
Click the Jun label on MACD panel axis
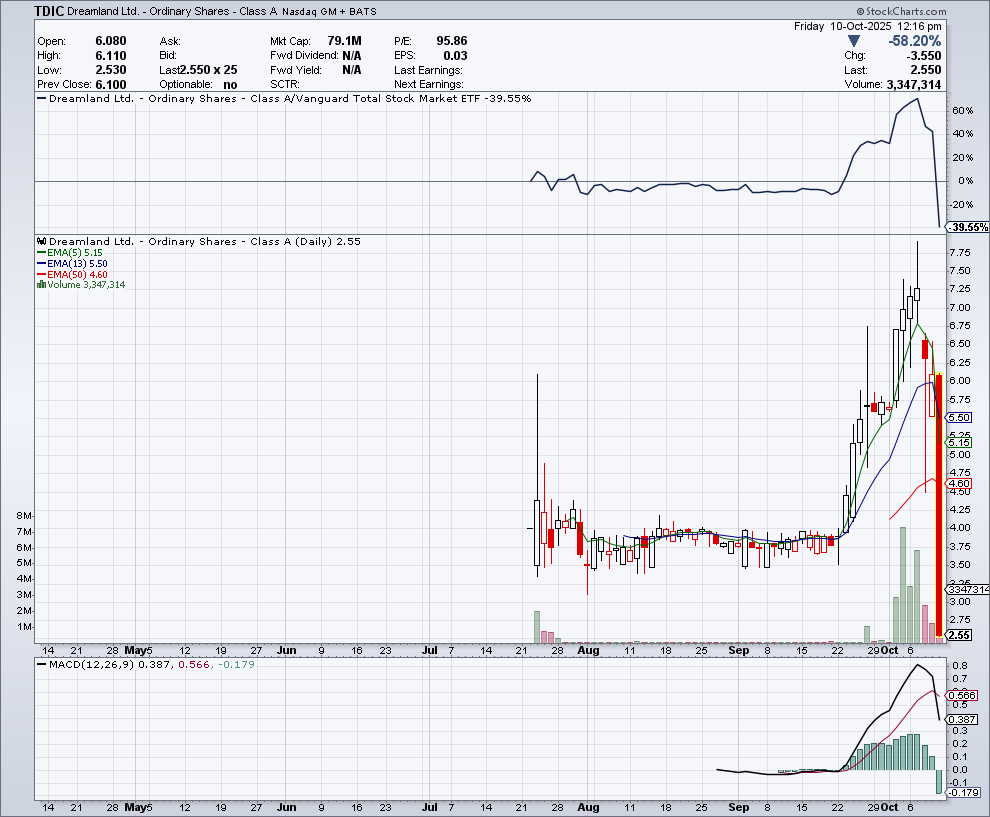(287, 807)
